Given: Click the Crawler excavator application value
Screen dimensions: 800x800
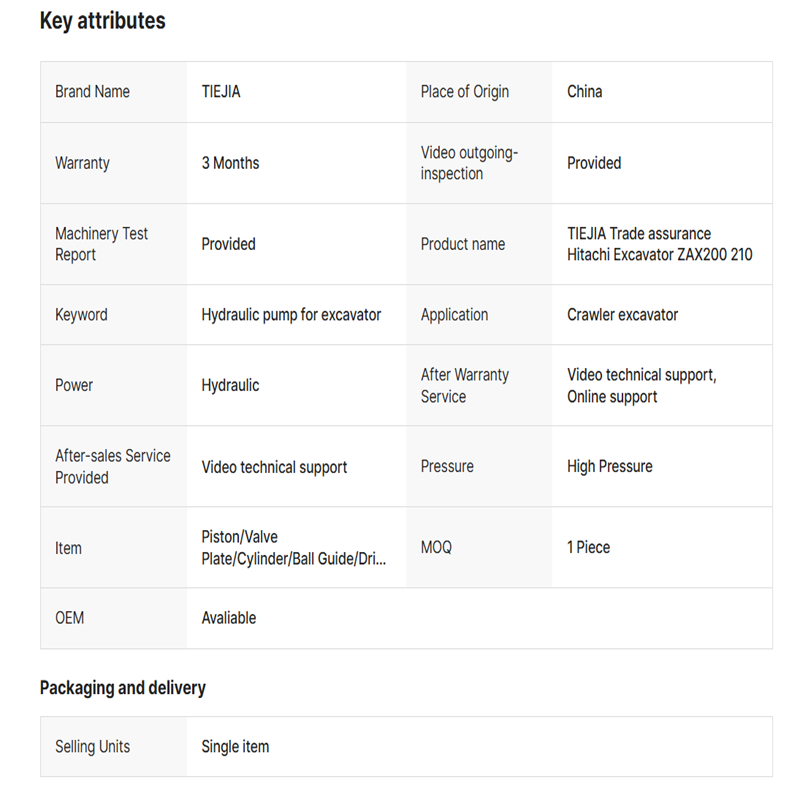Looking at the screenshot, I should [622, 315].
